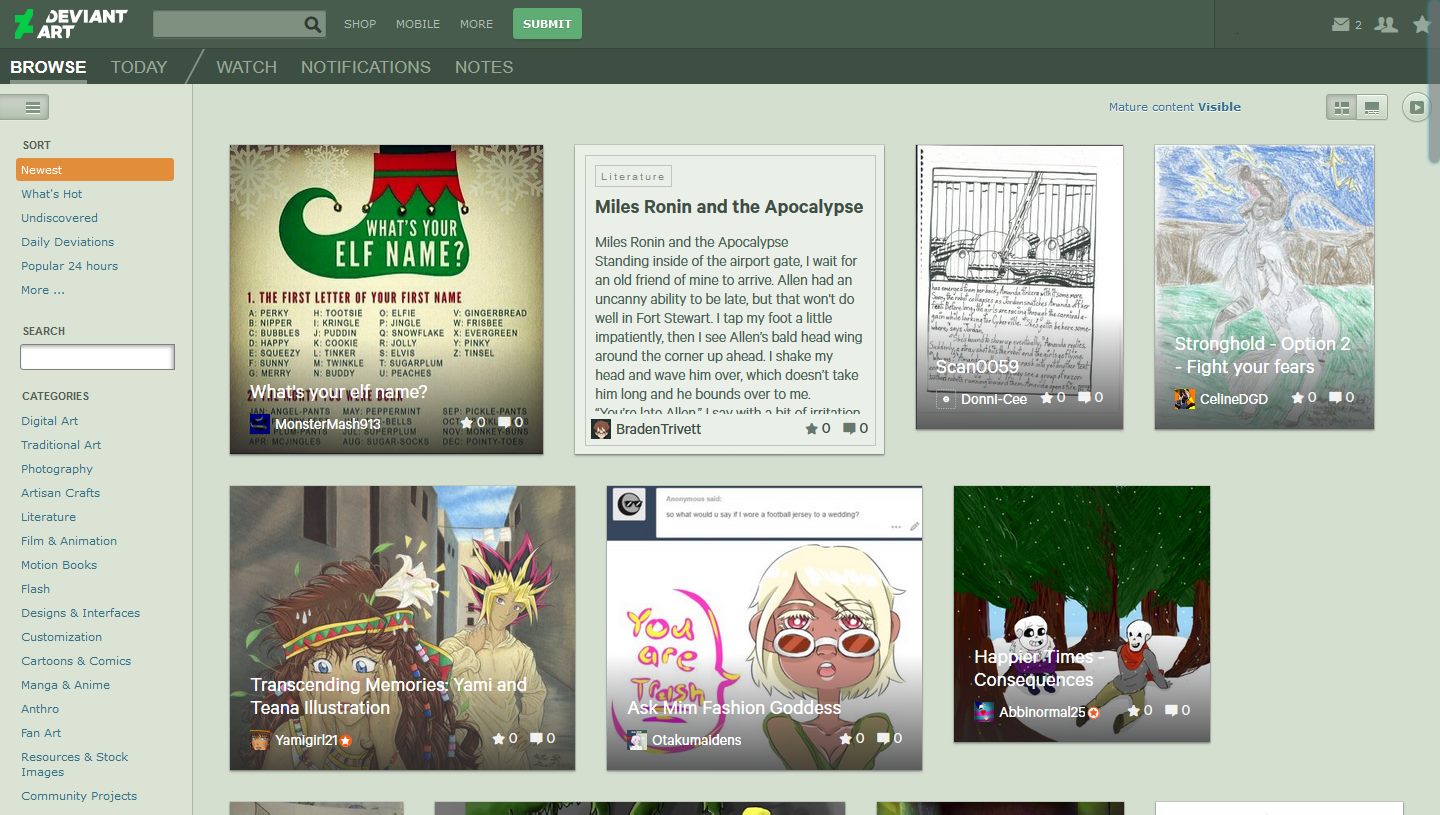Select the BROWSE tab
The height and width of the screenshot is (815, 1440).
(48, 67)
